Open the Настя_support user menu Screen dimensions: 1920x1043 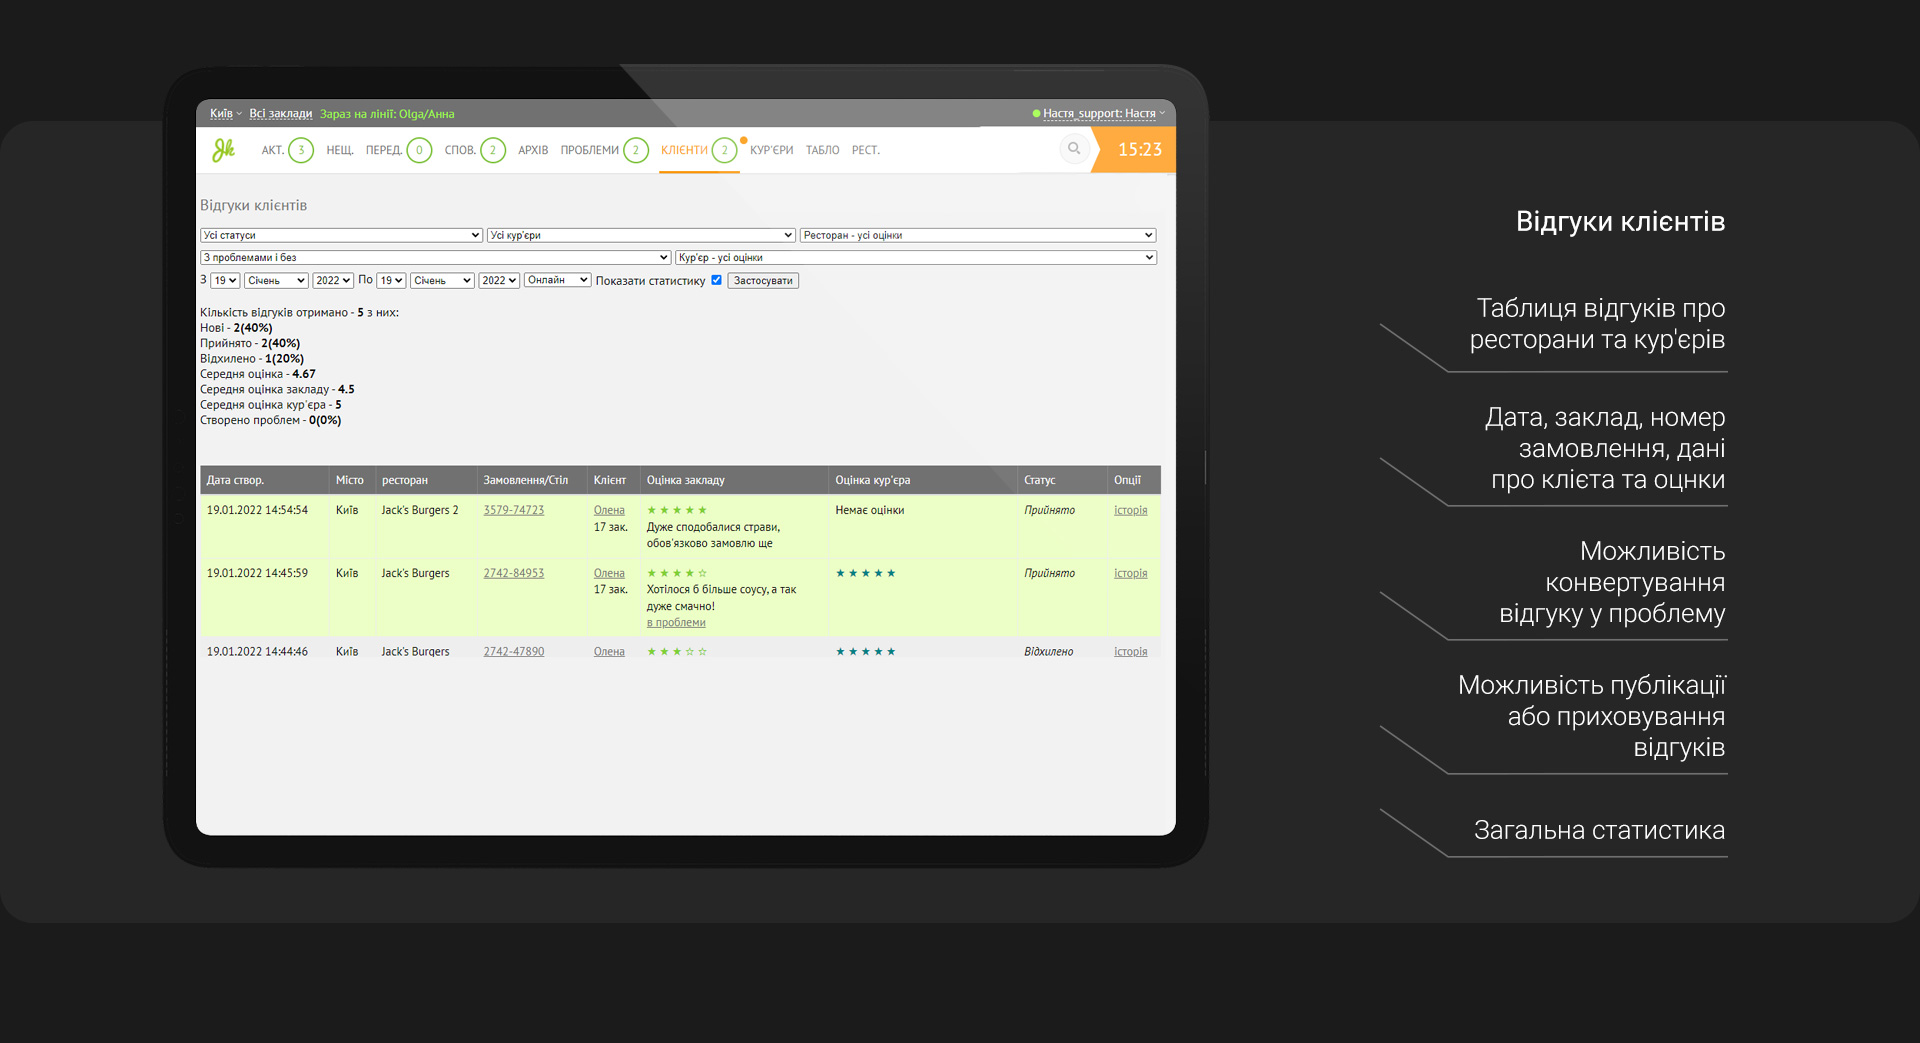[x=1103, y=113]
